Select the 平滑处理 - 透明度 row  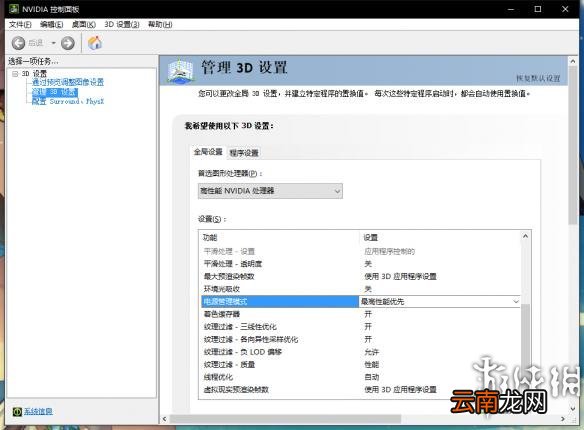tap(361, 264)
